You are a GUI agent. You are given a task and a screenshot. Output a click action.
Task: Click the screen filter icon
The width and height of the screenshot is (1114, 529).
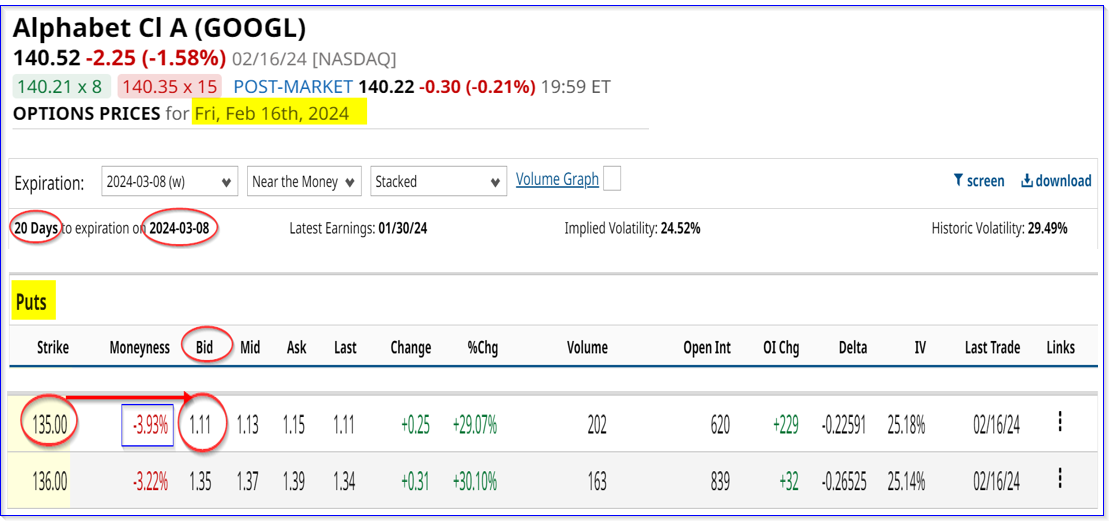point(960,181)
